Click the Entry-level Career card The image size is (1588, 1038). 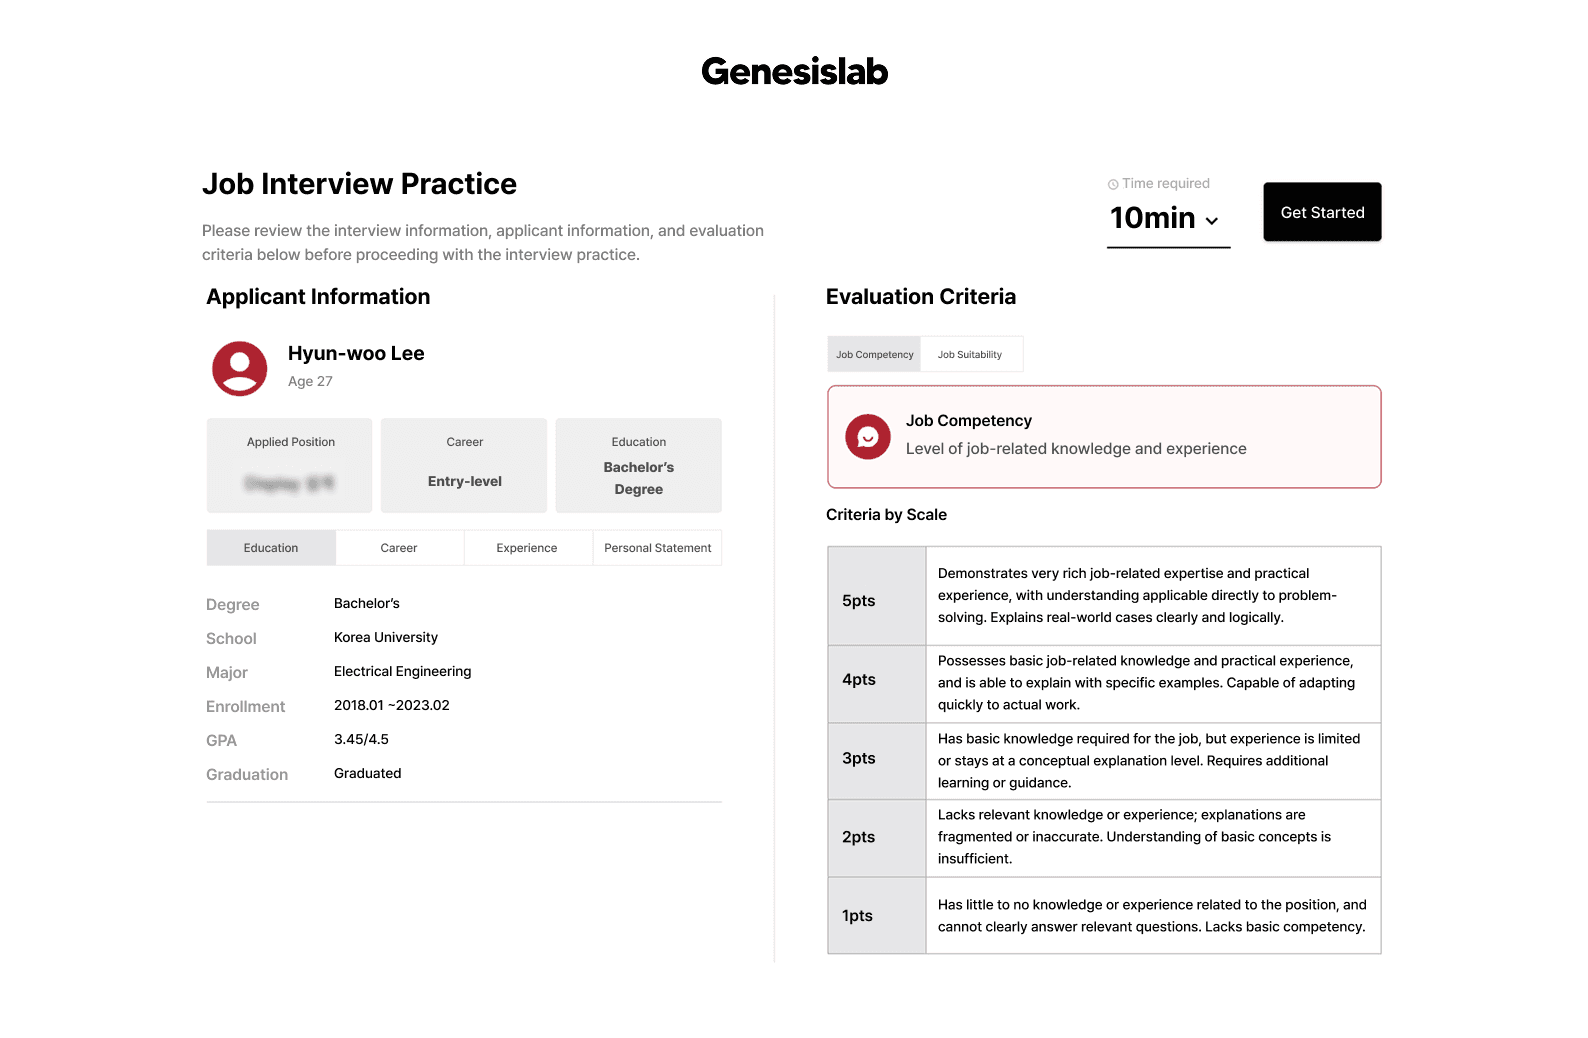pyautogui.click(x=464, y=466)
